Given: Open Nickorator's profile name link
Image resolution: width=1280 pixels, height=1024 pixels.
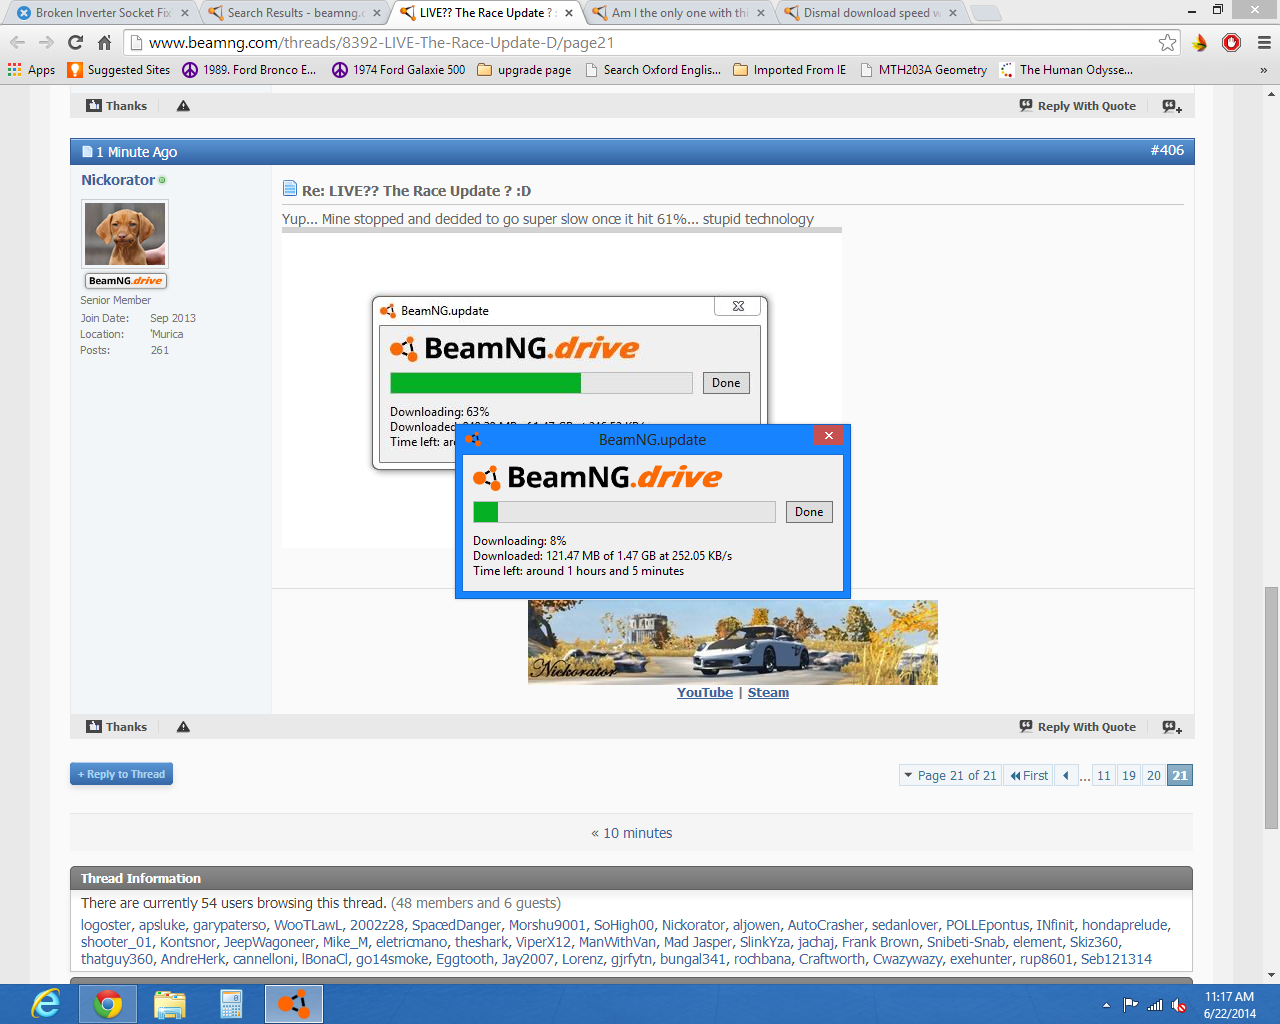Looking at the screenshot, I should (118, 180).
